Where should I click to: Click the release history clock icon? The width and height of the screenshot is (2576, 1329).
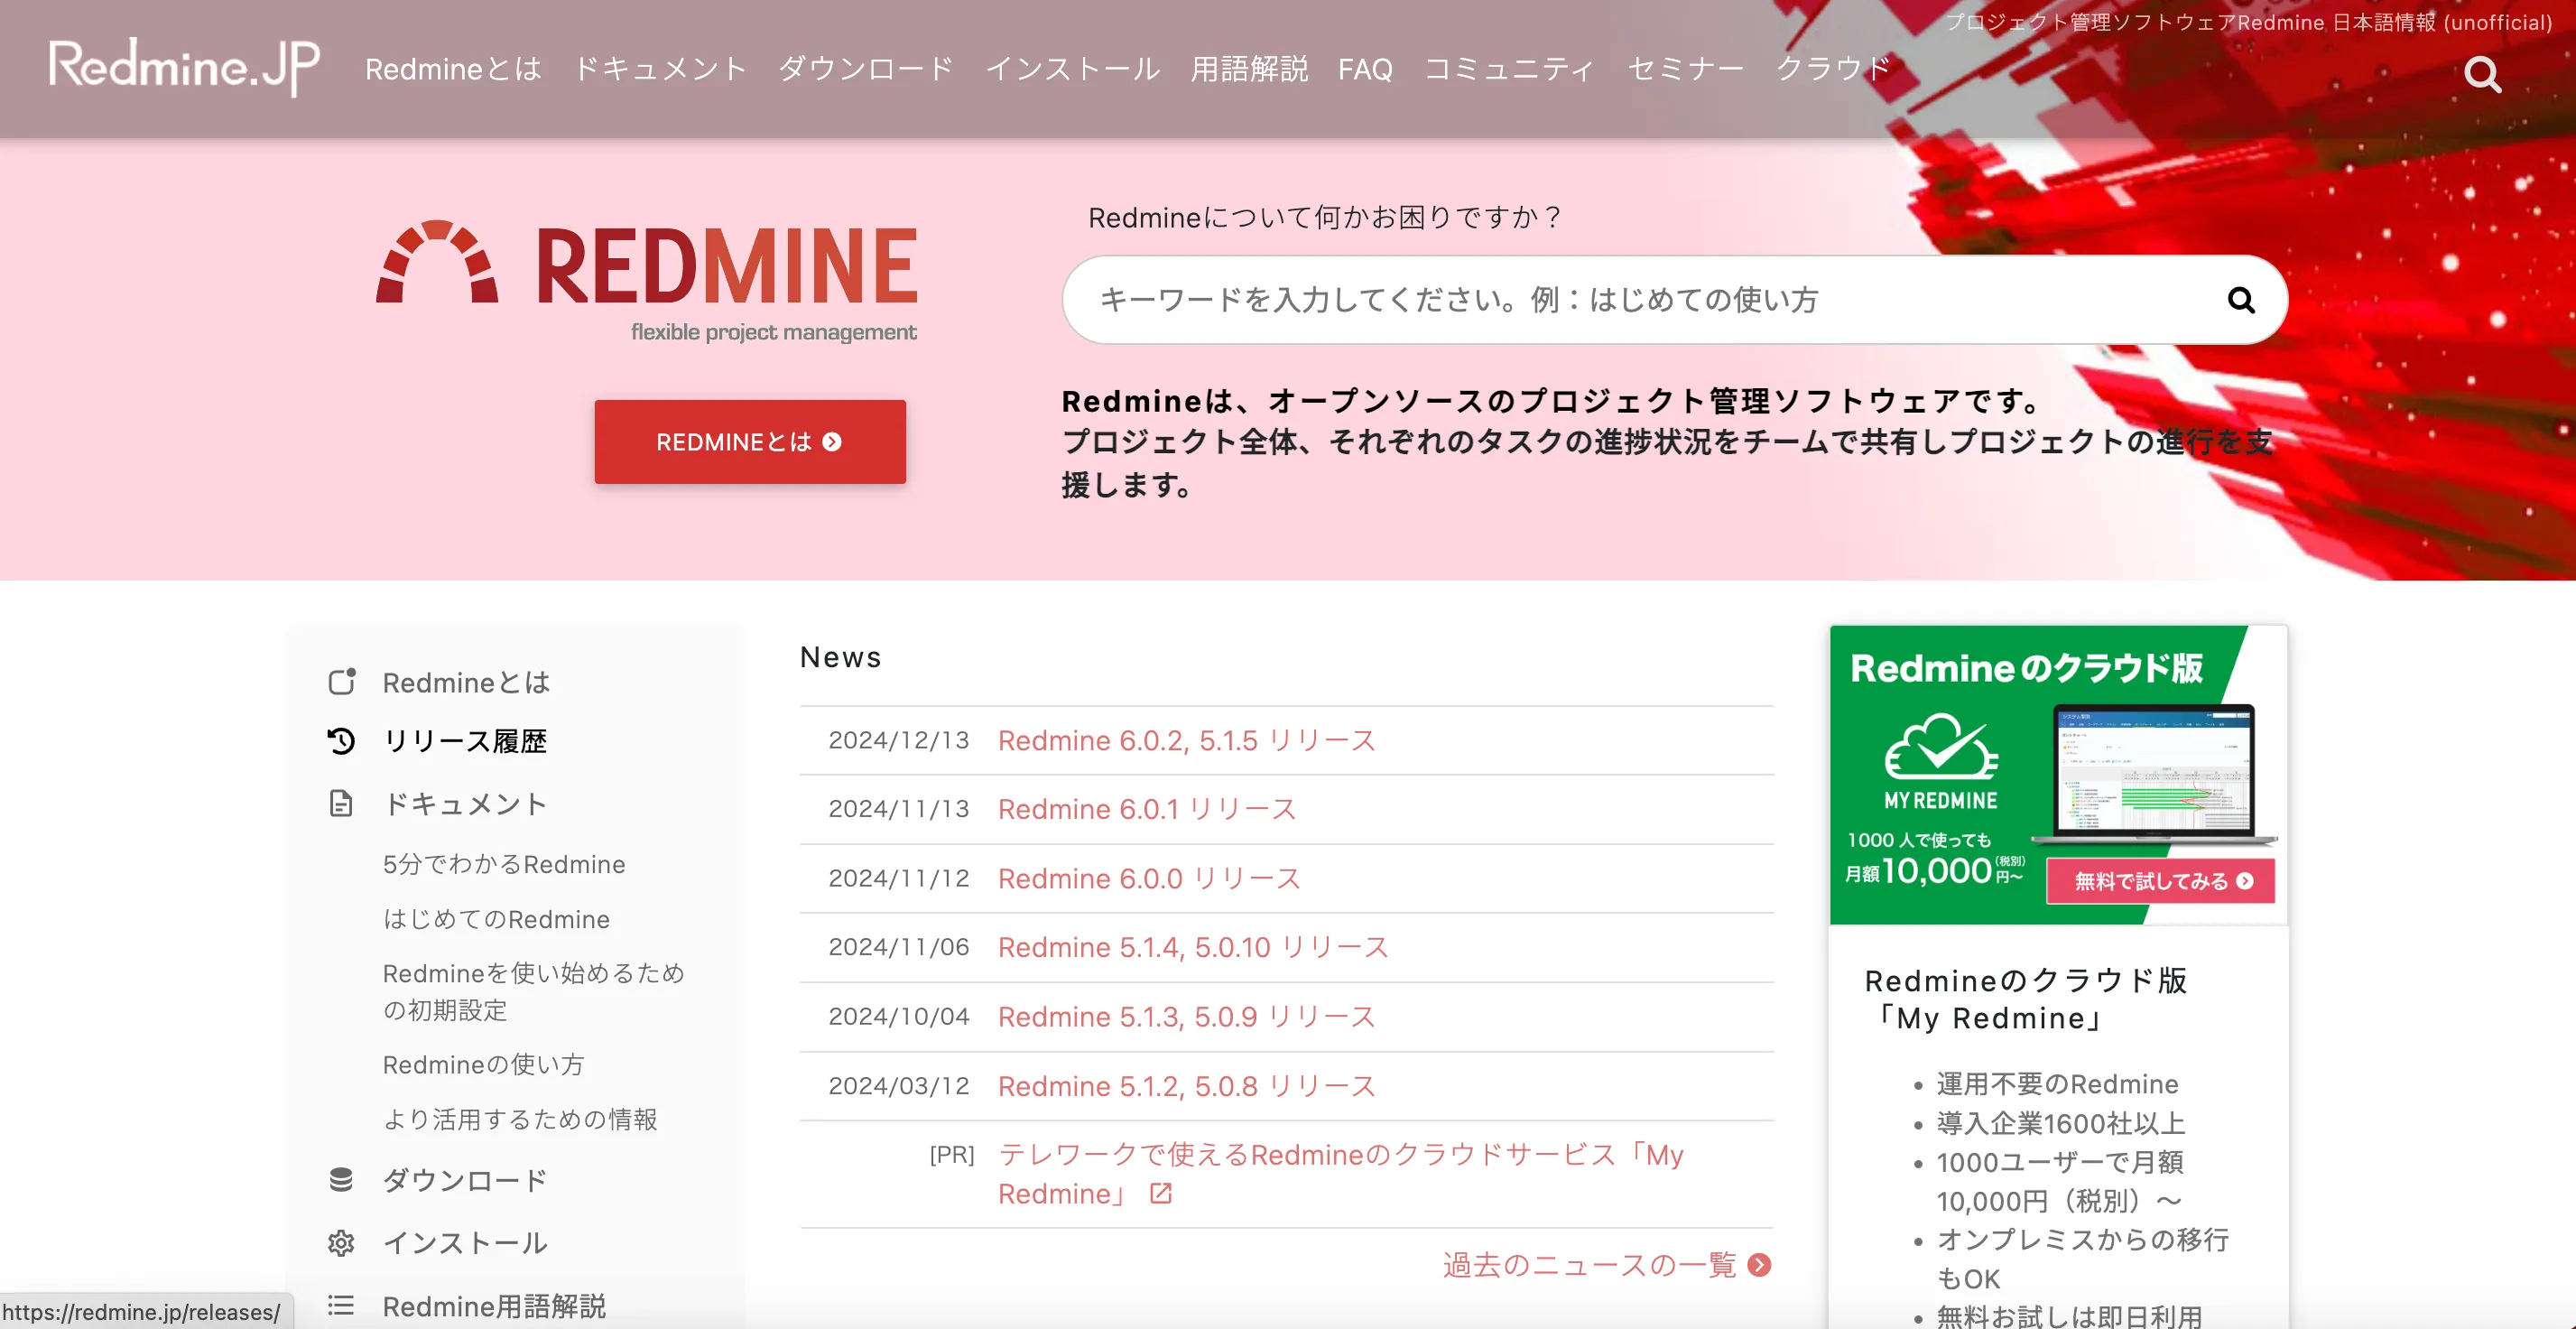coord(342,741)
